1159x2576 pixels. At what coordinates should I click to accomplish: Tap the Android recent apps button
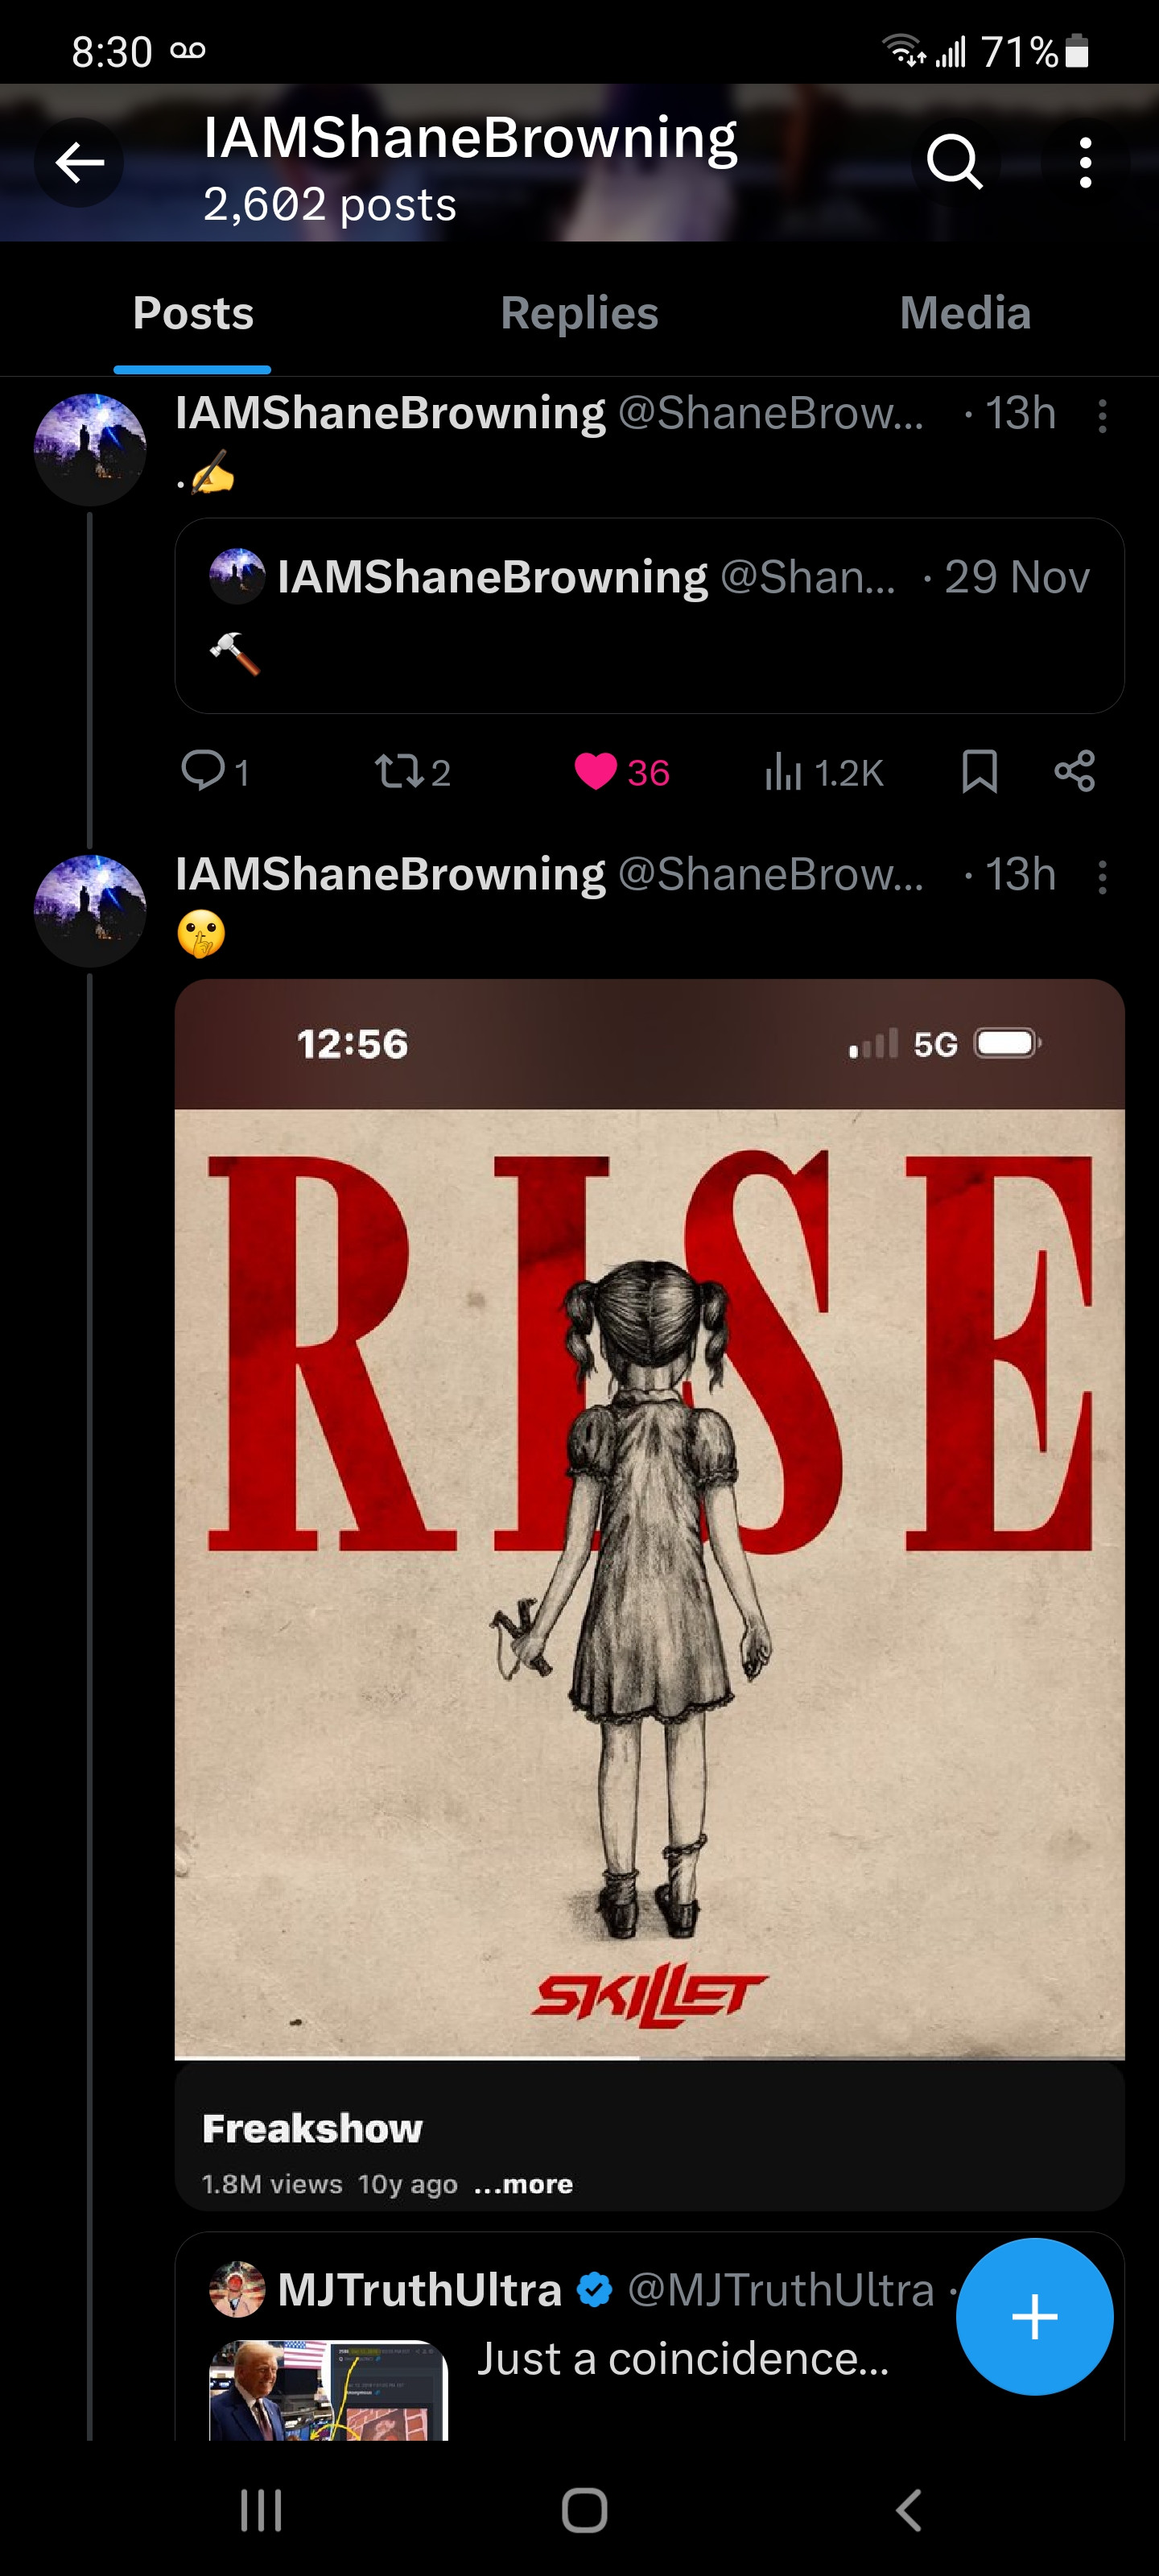pyautogui.click(x=261, y=2509)
